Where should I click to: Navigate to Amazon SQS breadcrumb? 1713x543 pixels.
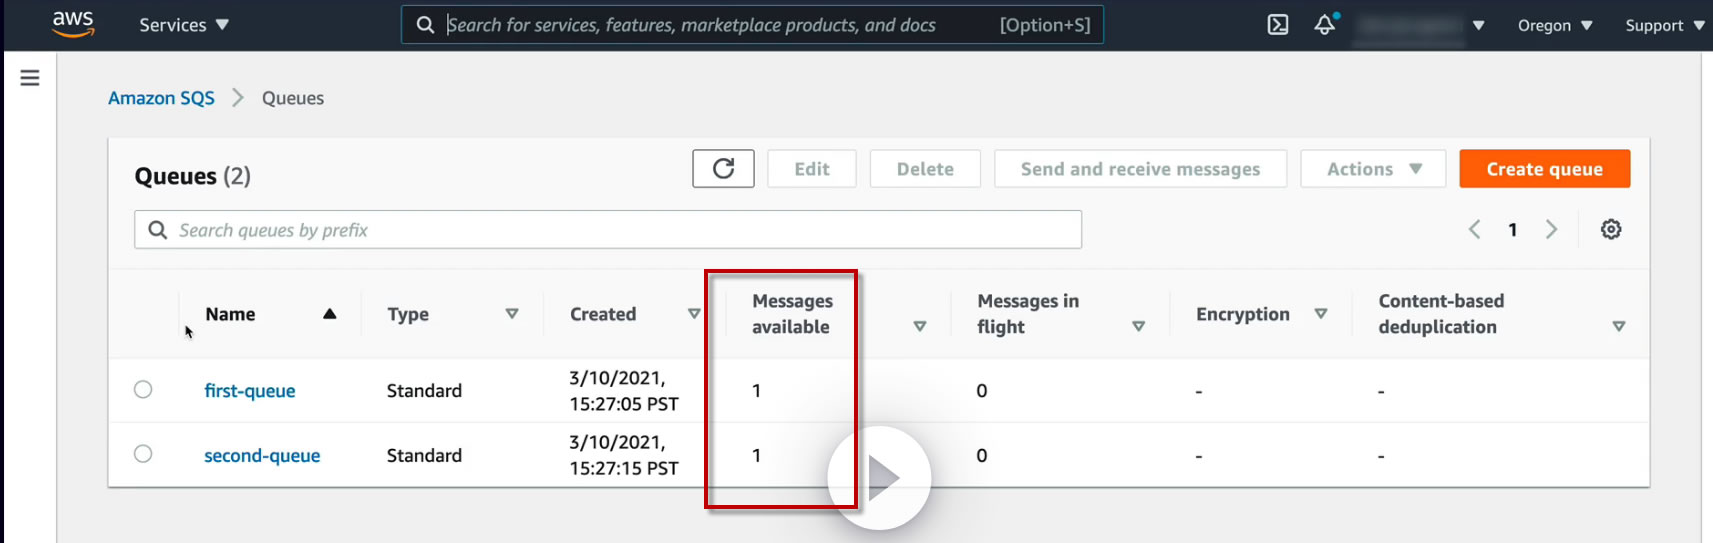pyautogui.click(x=161, y=98)
